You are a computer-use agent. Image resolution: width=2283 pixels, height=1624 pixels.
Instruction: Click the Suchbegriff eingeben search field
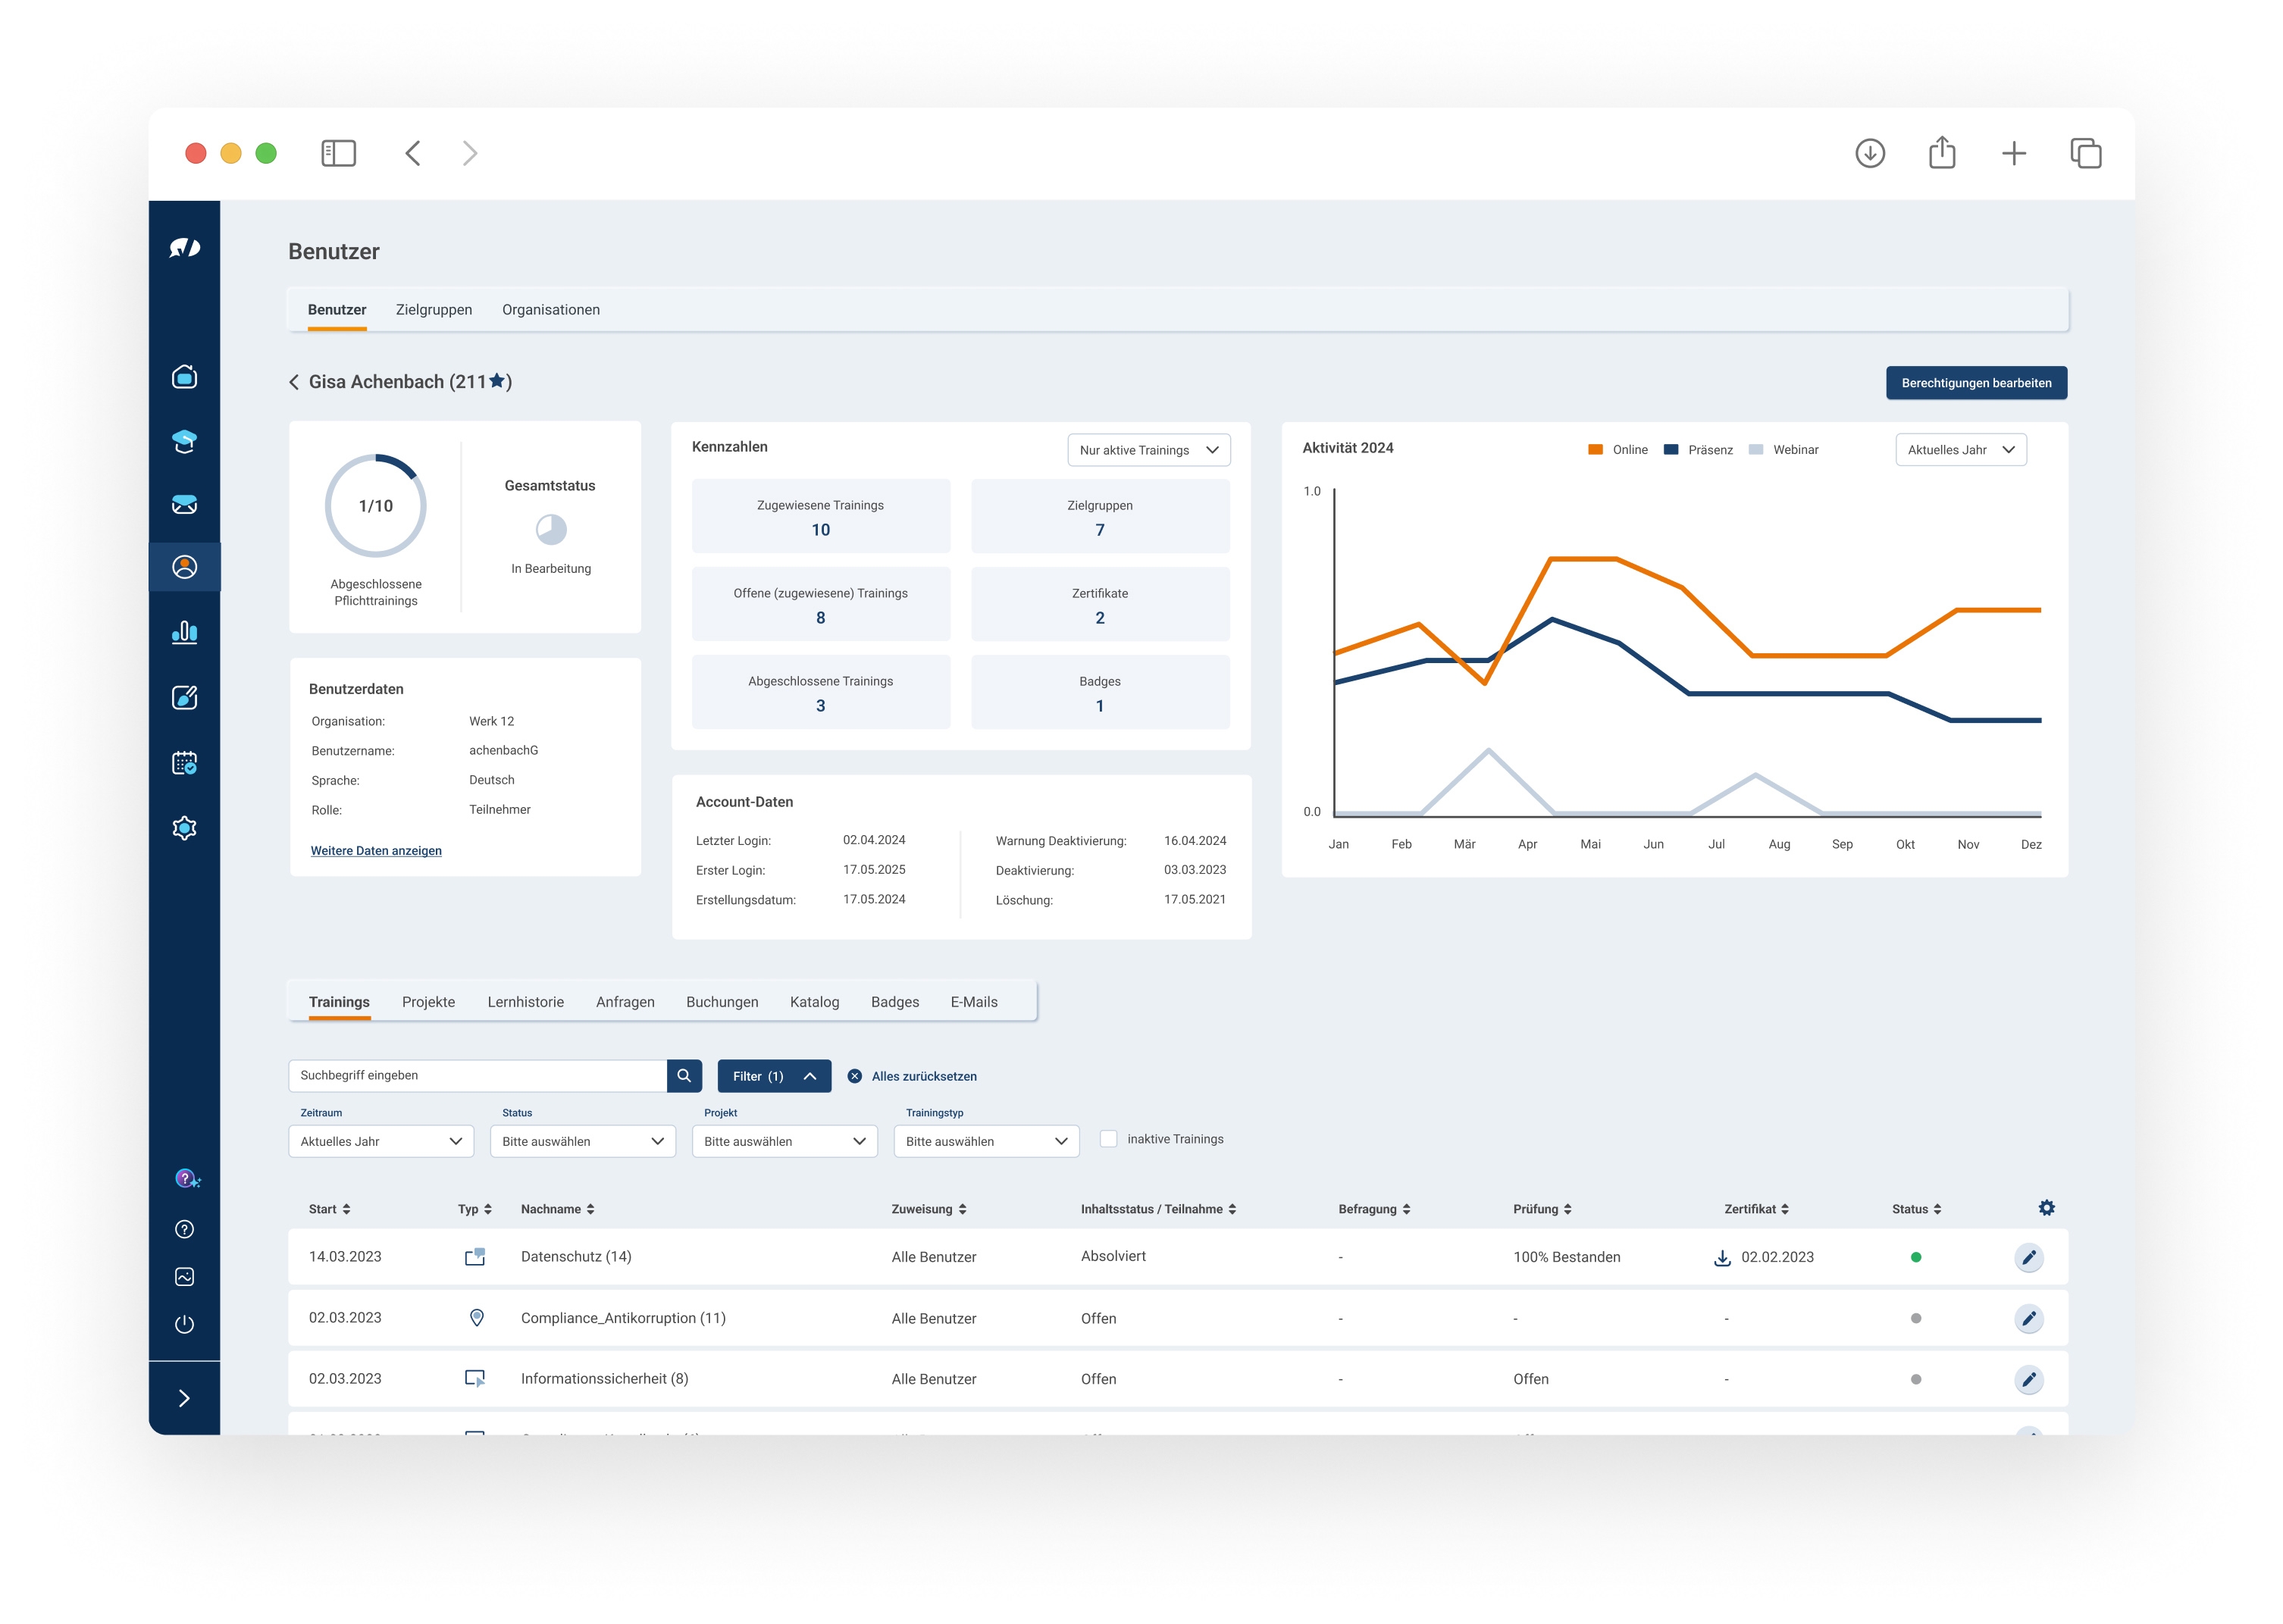point(477,1076)
